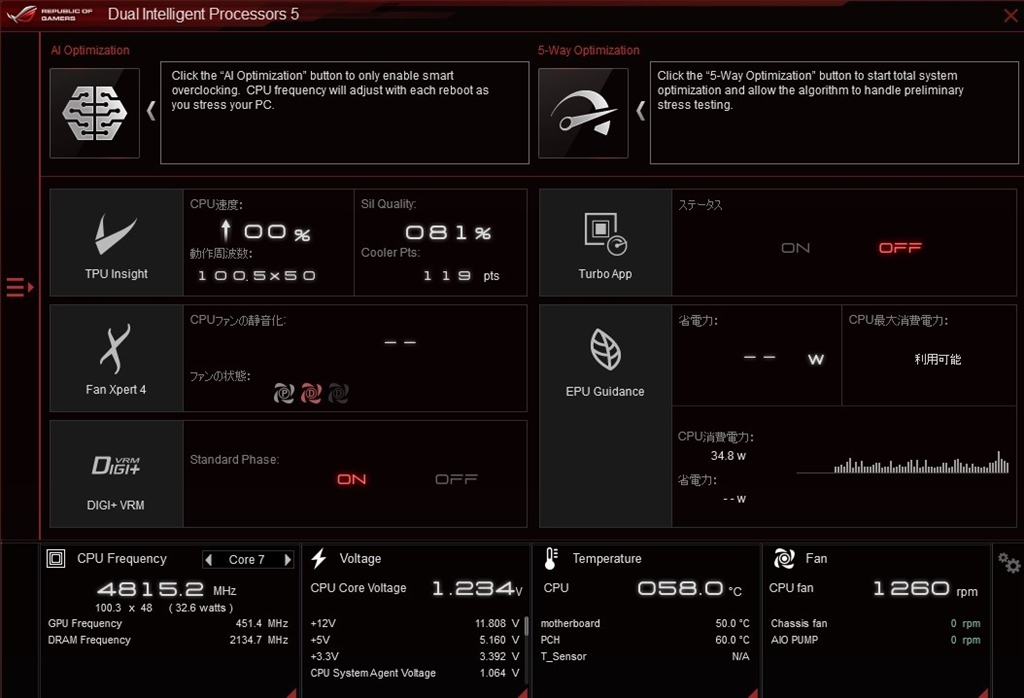Click the 利用可能 CPU max power text

(938, 359)
